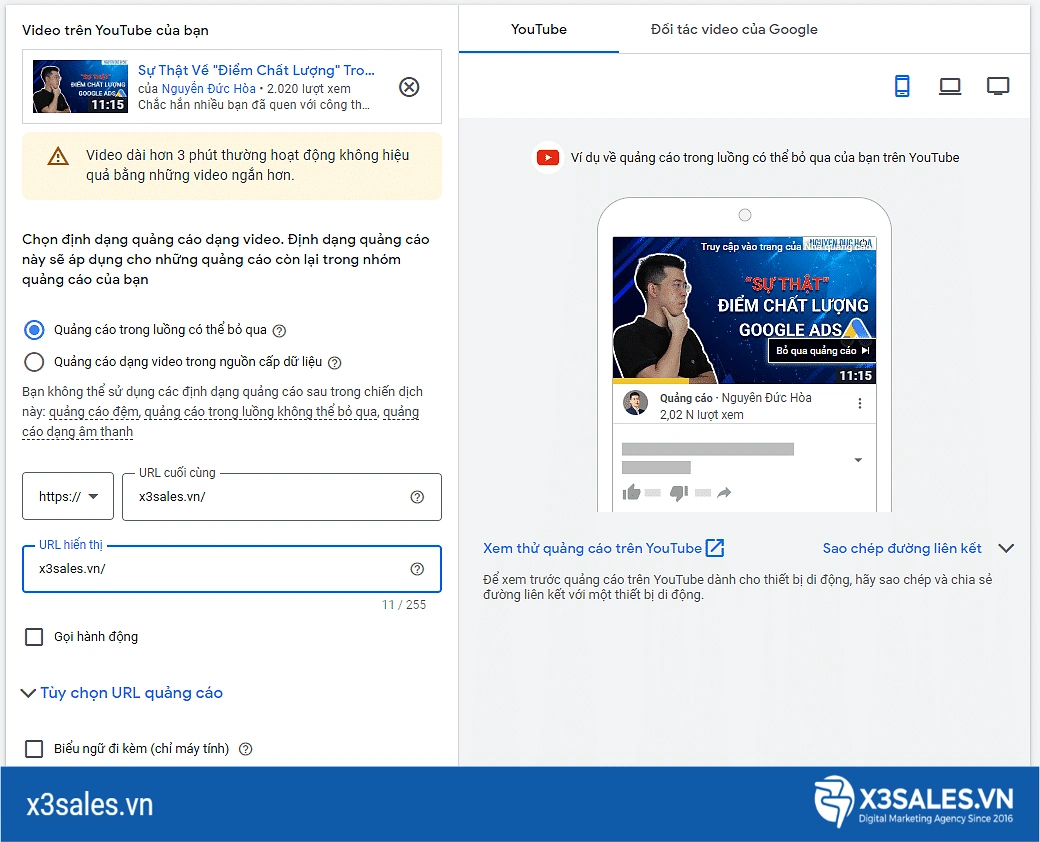1040x842 pixels.
Task: Click the external link icon beside Xem thử
Action: click(x=715, y=548)
